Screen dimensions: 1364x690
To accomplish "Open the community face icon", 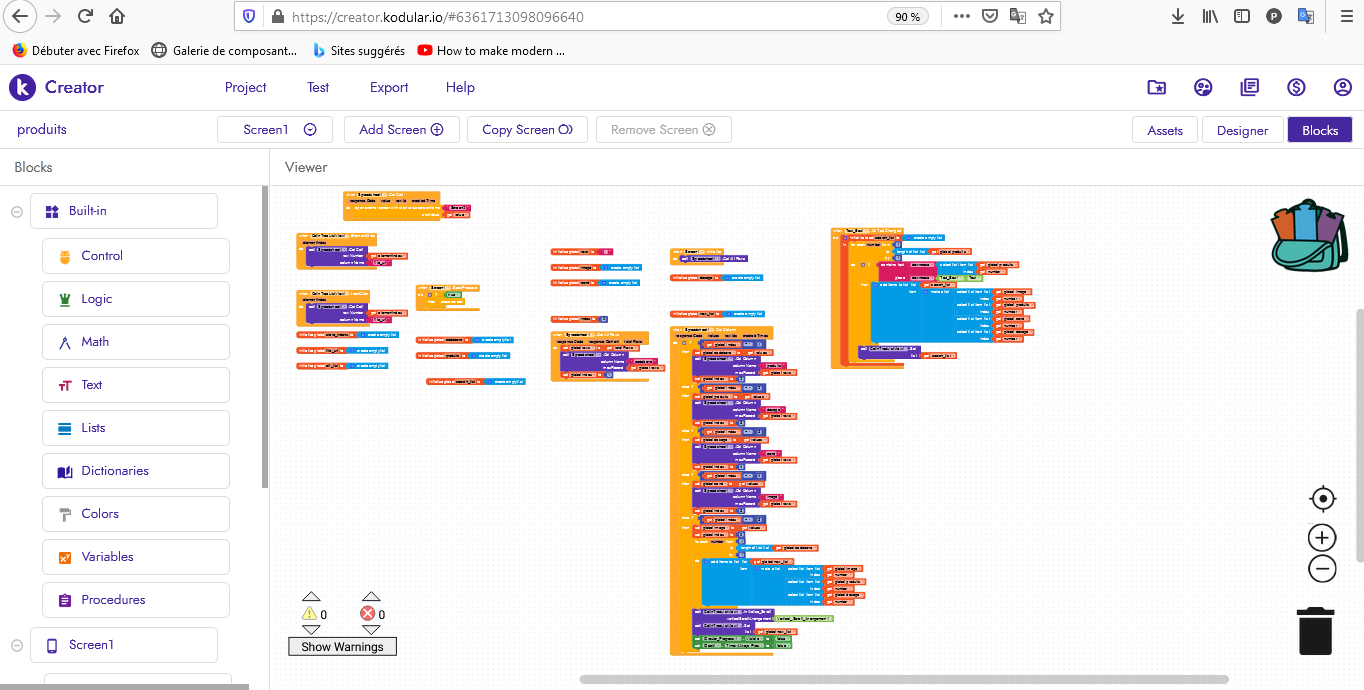I will point(1203,87).
